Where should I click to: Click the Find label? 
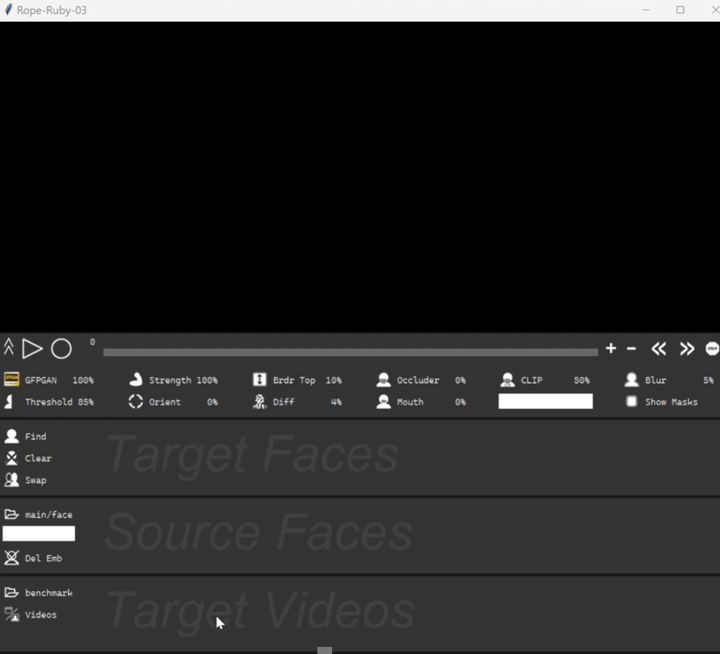tap(35, 436)
